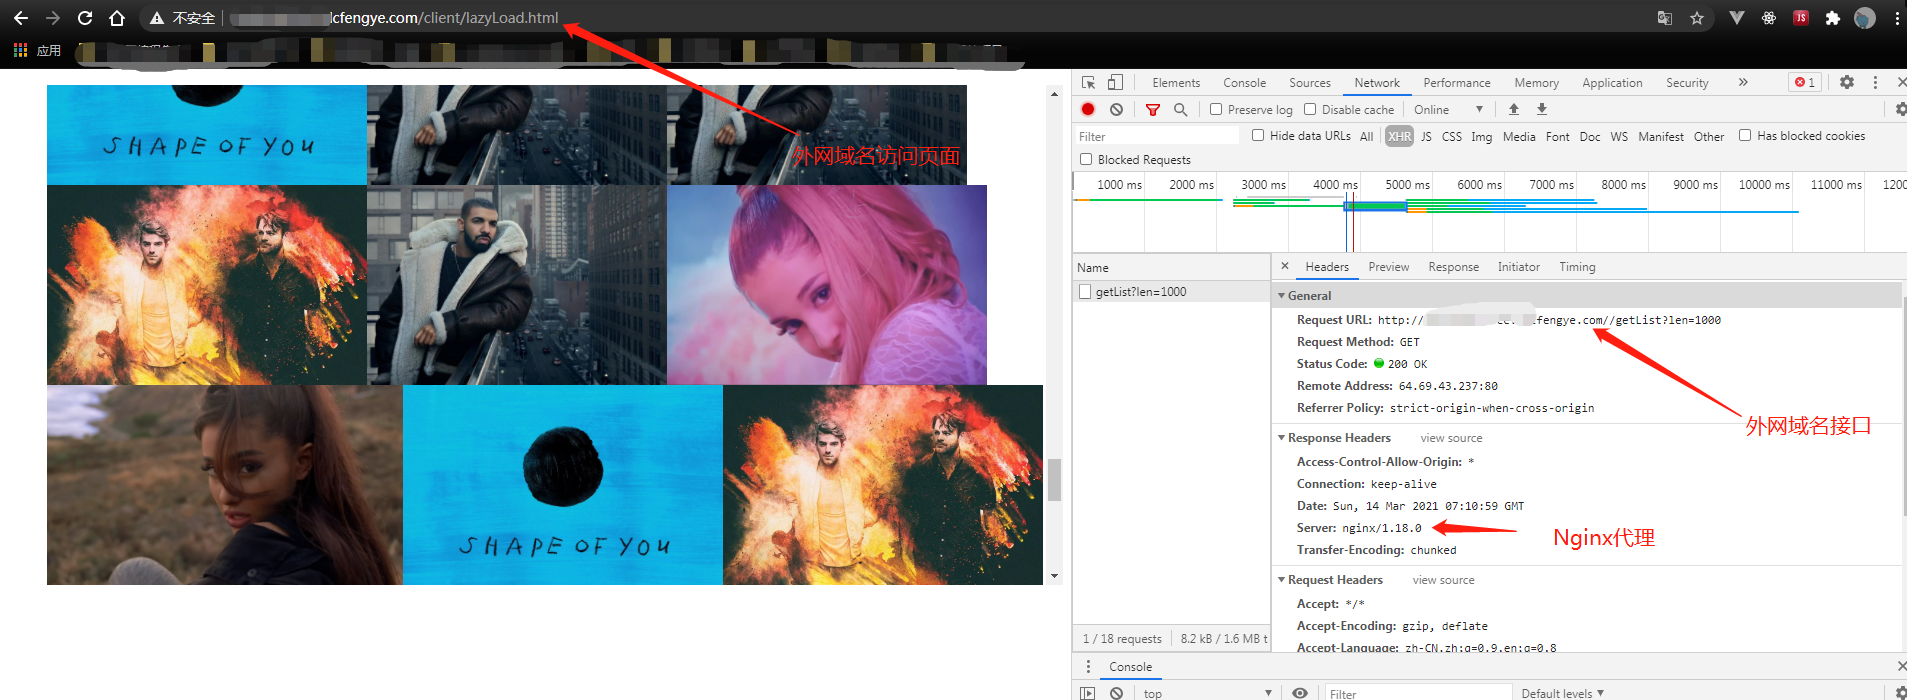
Task: Focus the console Filter input
Action: click(x=1418, y=693)
